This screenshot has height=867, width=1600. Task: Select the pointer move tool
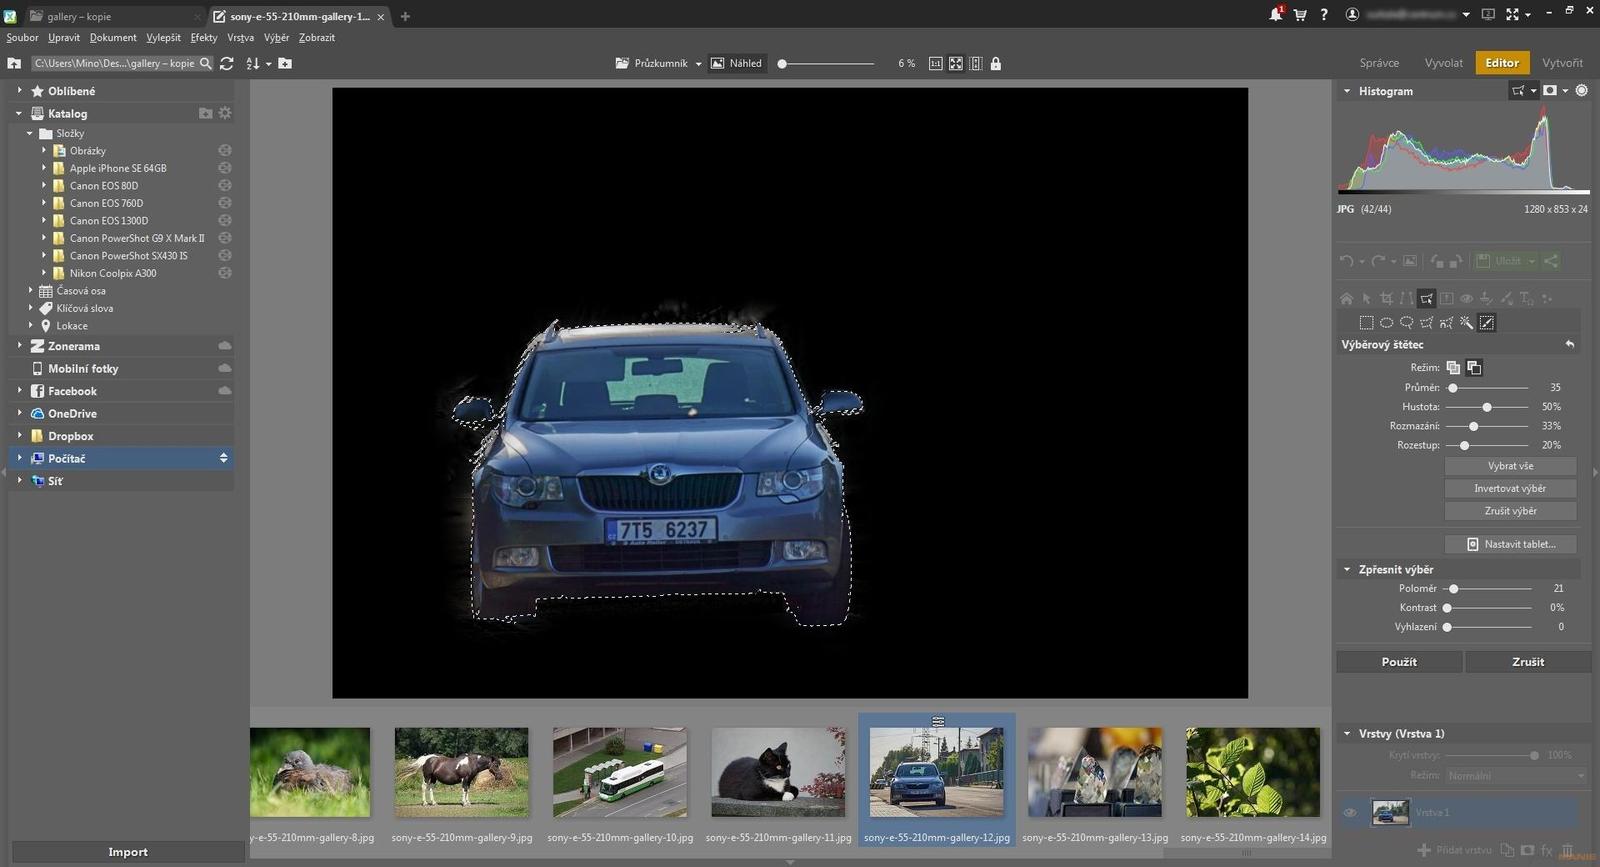pos(1366,298)
